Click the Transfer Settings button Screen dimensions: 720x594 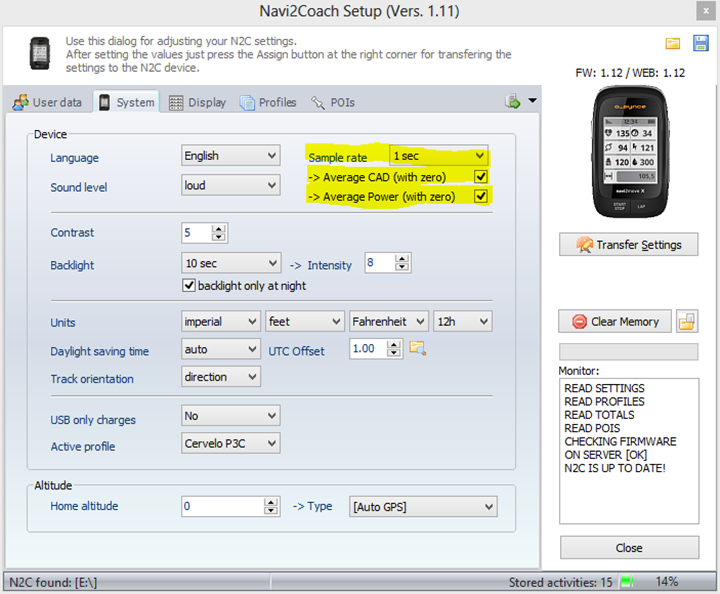(x=629, y=245)
